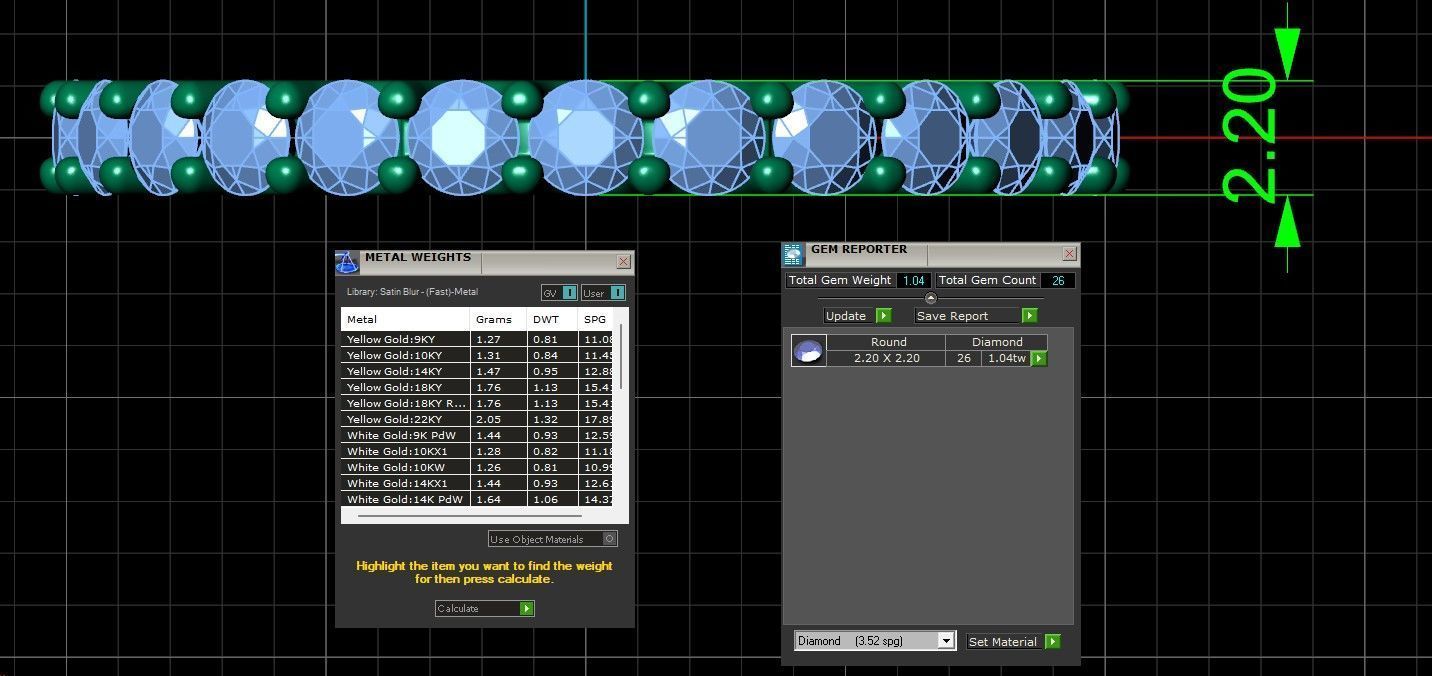Click the Gem Reporter panel title bar
Screen dimensions: 1432x676
point(933,254)
